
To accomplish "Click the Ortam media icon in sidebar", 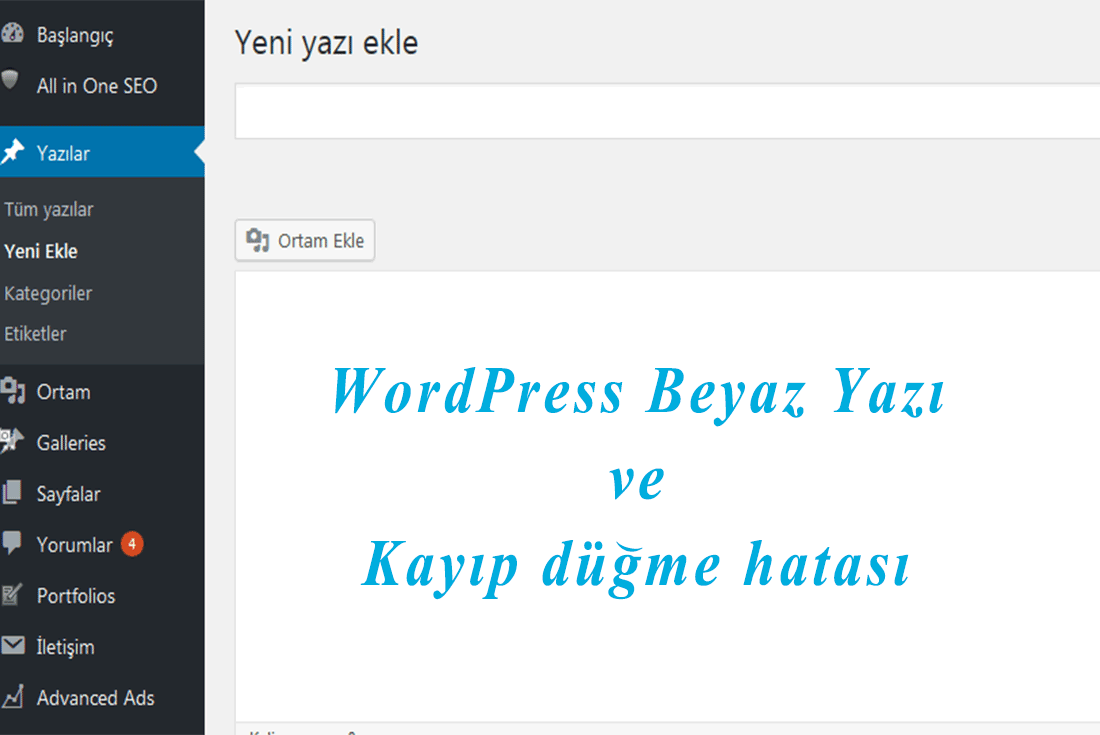I will click(x=13, y=391).
